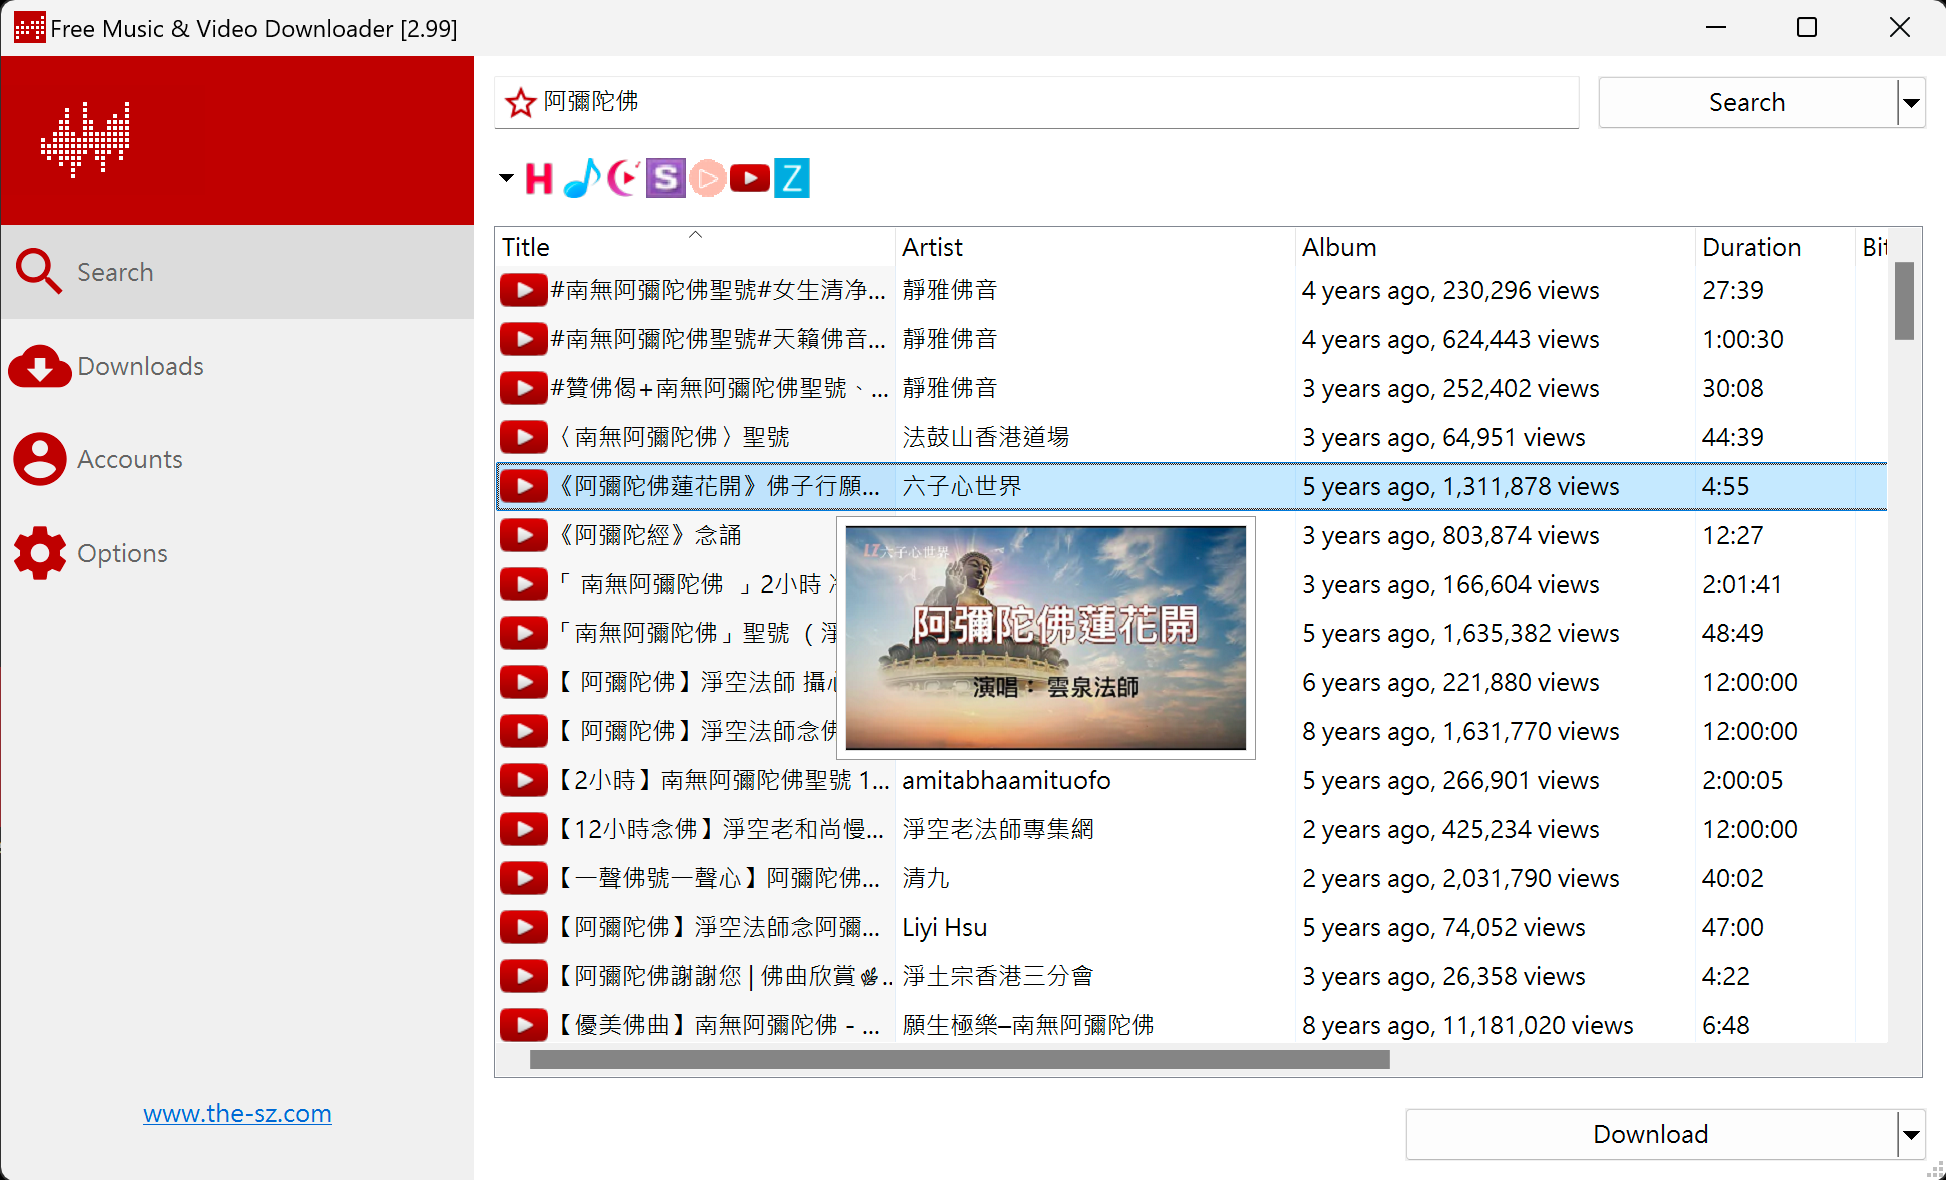Click '6 years ago, 221,880 views' cell
Viewport: 1946px width, 1180px height.
click(1450, 682)
